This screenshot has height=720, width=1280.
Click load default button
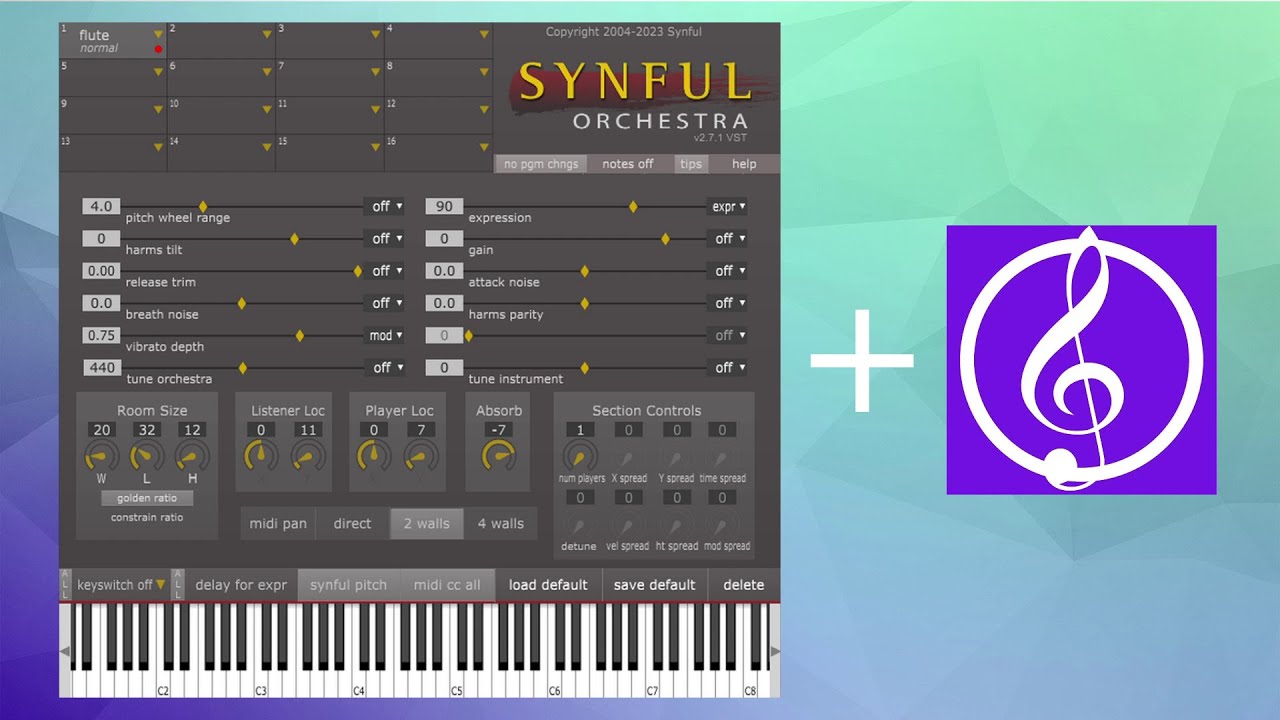(x=548, y=585)
